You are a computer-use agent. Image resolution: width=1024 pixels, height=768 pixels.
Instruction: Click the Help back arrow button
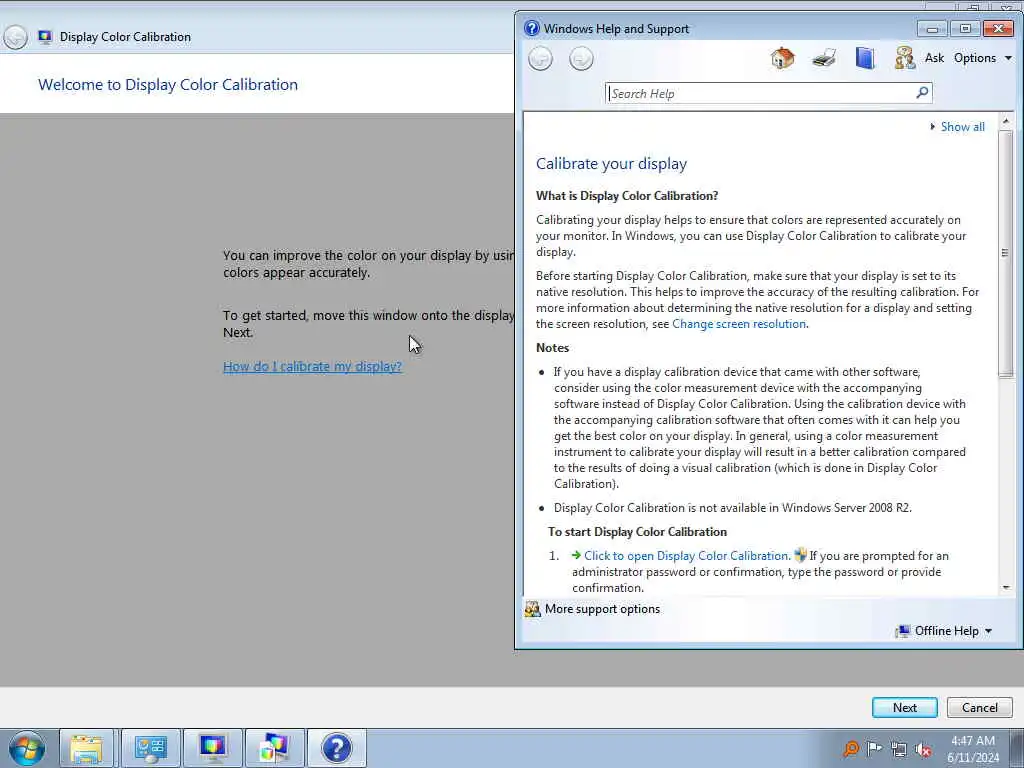[540, 59]
